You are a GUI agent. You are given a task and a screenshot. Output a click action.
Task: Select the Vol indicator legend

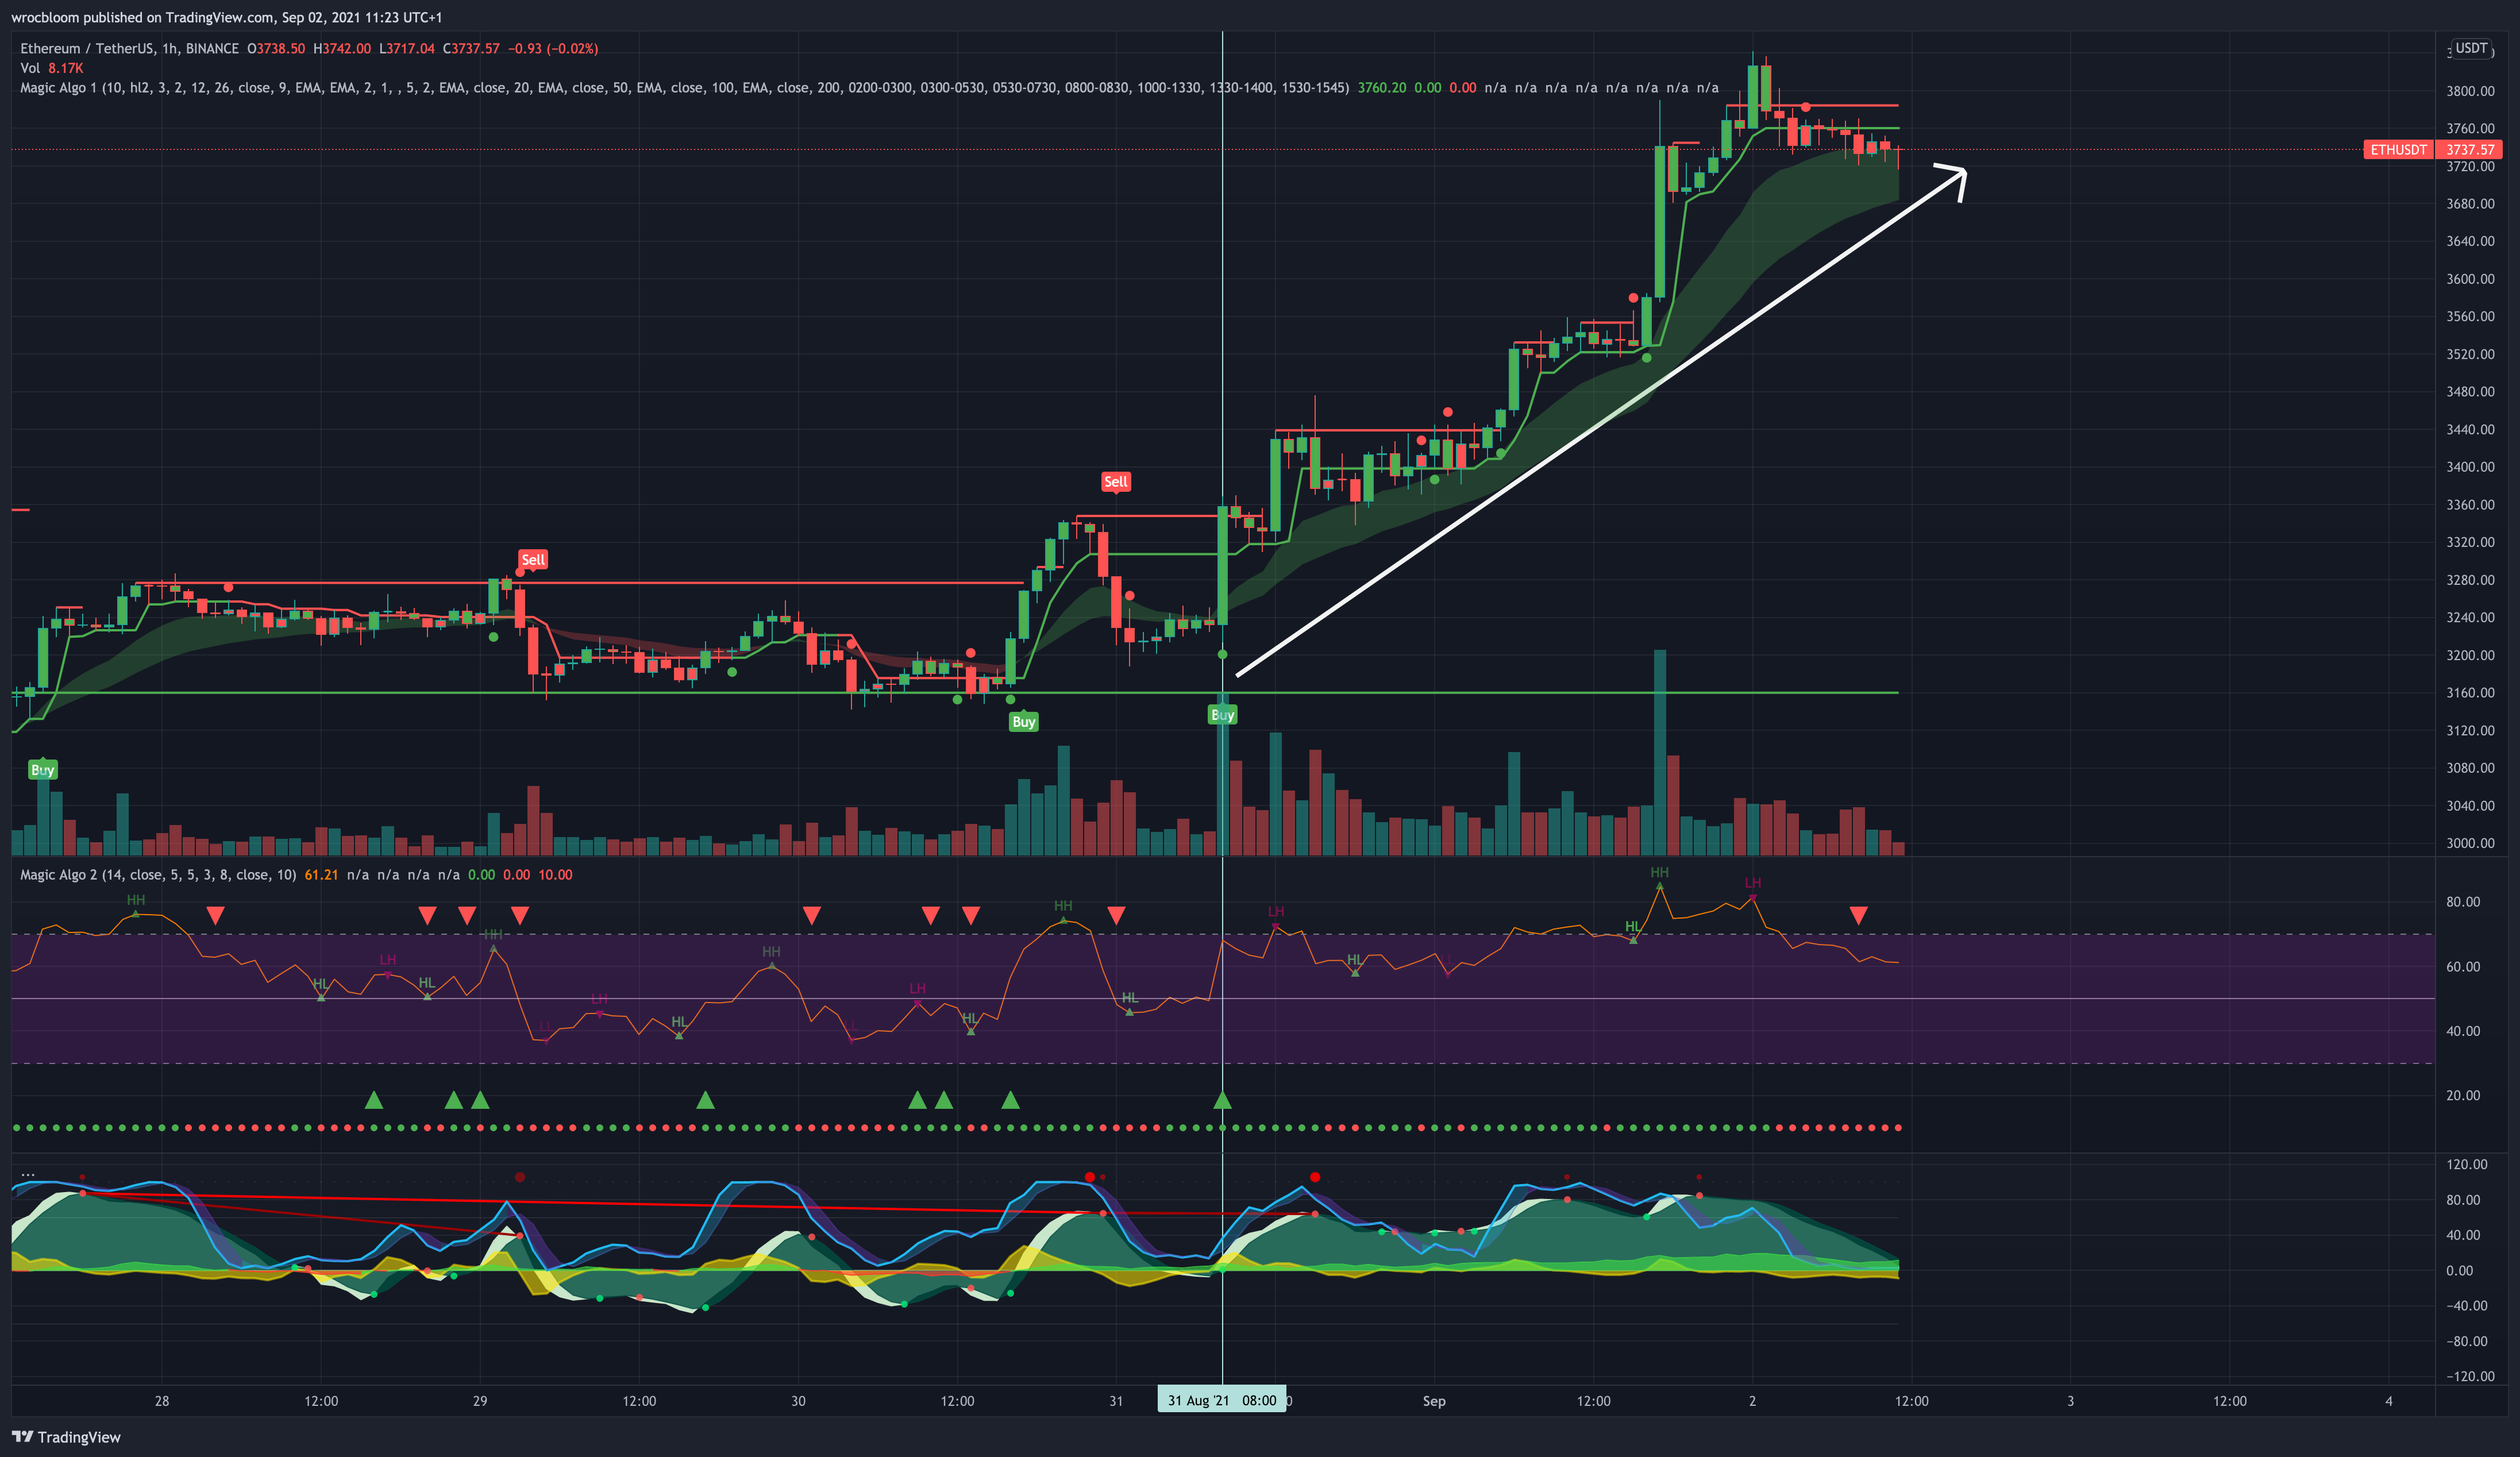click(30, 68)
